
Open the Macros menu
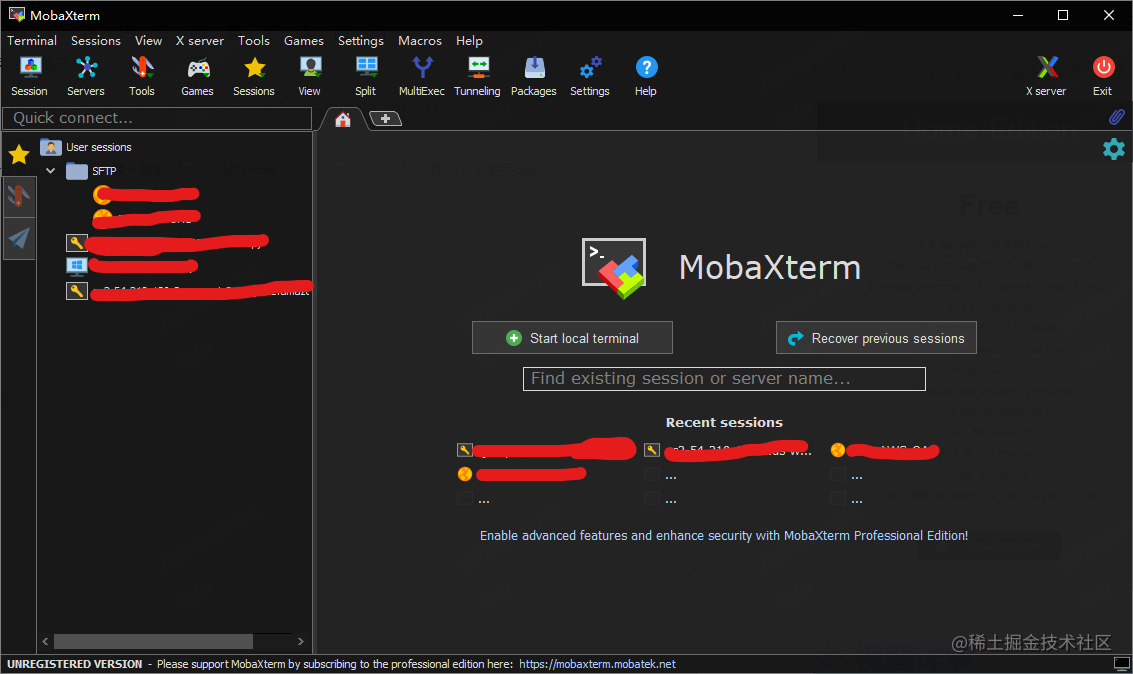click(419, 41)
